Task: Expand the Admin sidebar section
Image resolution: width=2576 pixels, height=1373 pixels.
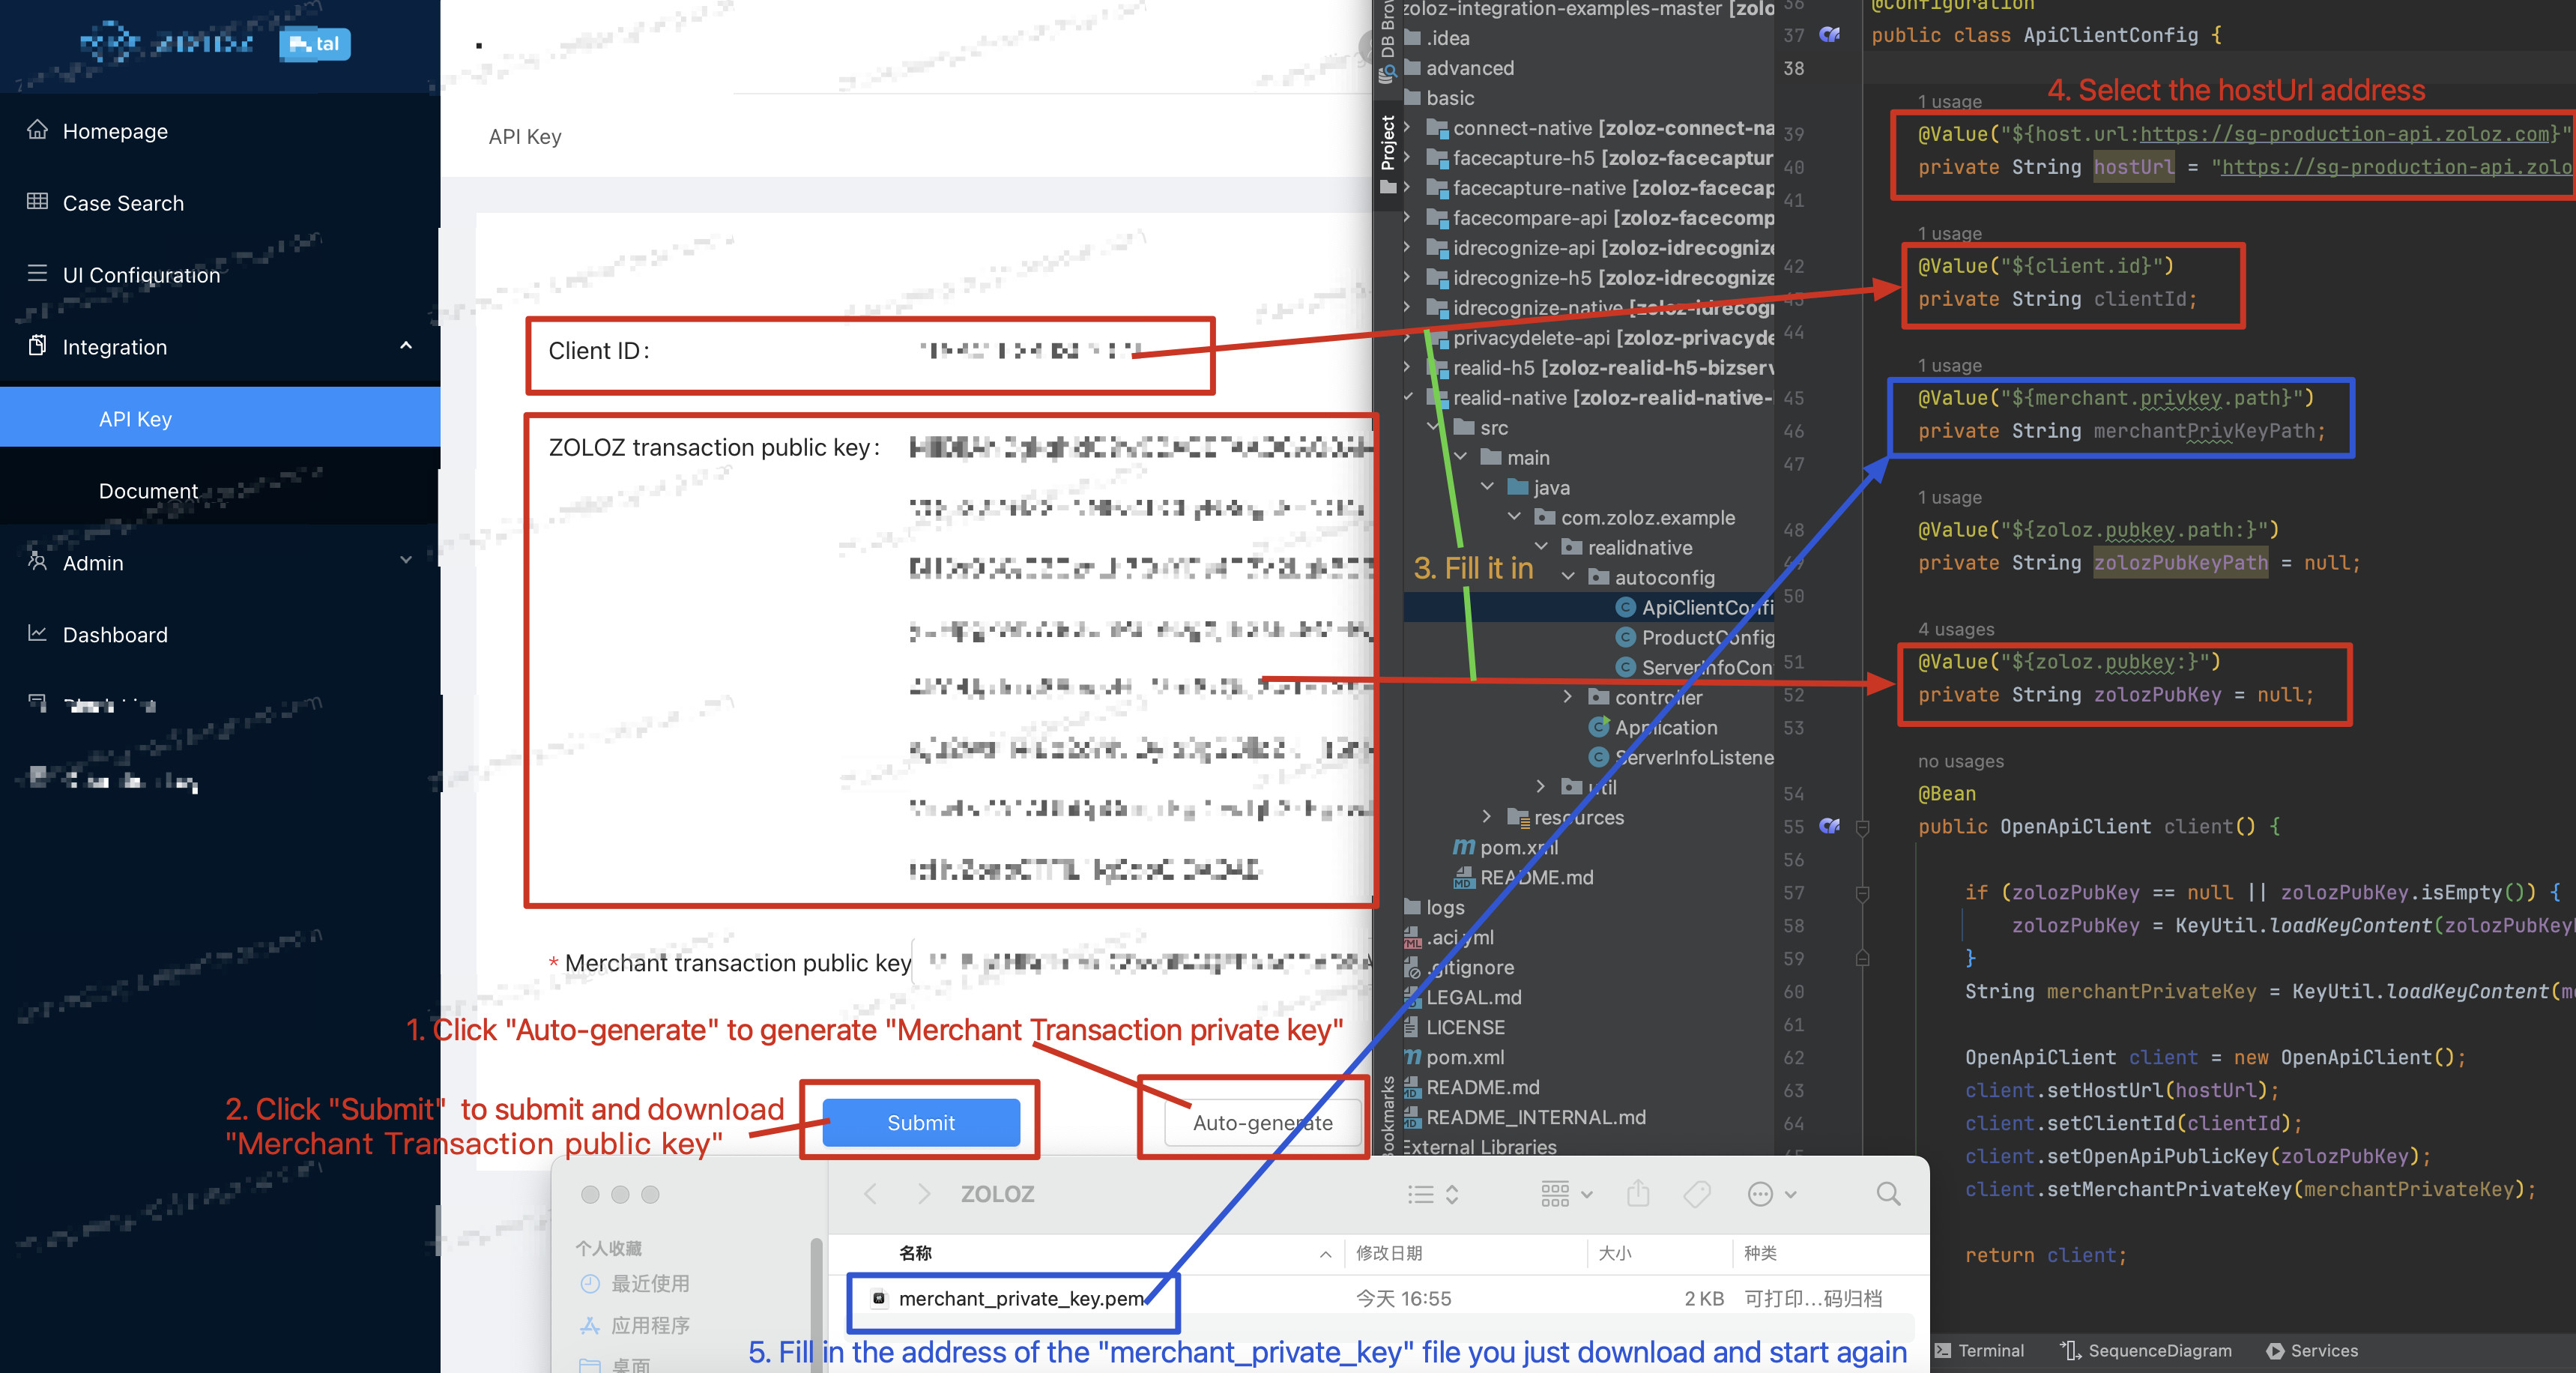Action: coord(406,561)
